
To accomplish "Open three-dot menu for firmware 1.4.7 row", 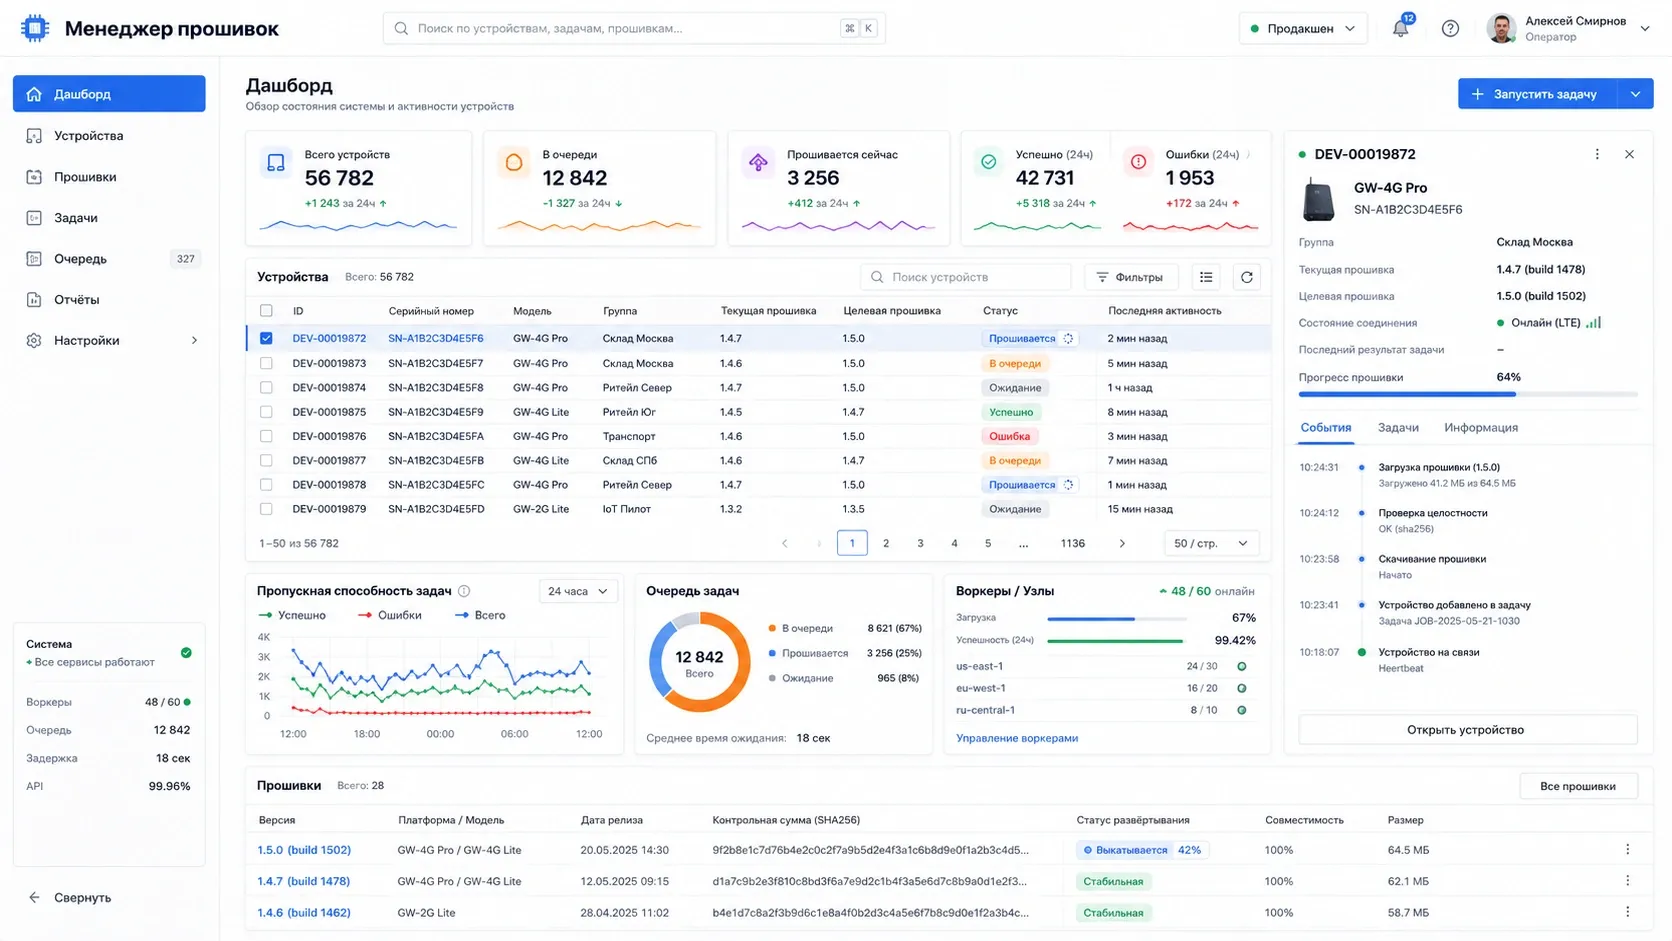I will (1627, 880).
